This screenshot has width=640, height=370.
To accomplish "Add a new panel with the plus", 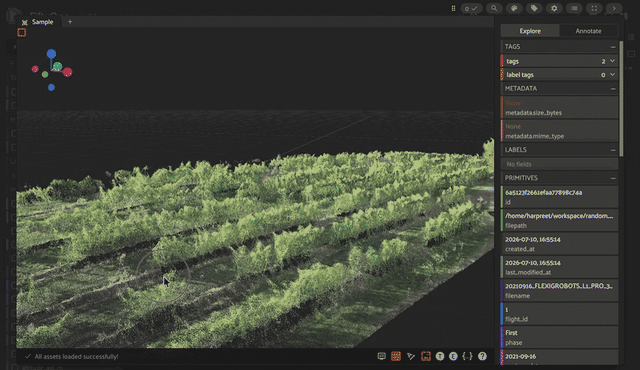I will pyautogui.click(x=70, y=22).
